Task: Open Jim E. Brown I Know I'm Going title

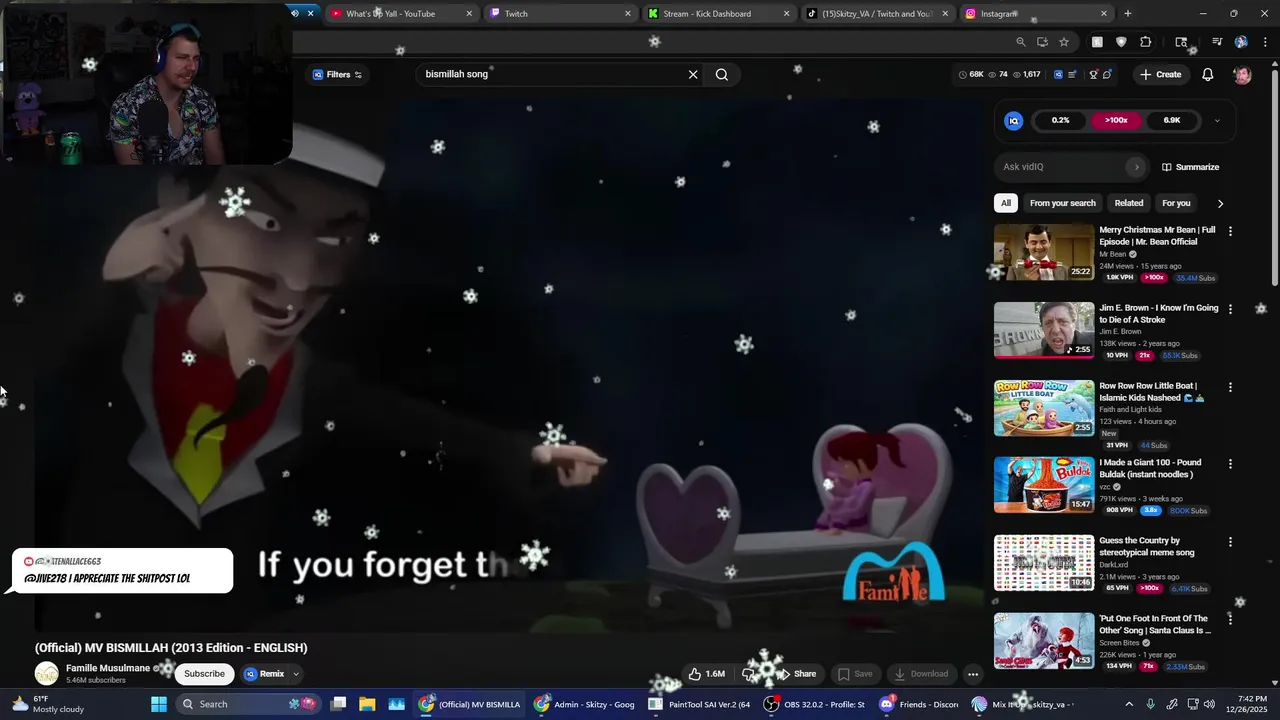Action: click(x=1159, y=314)
